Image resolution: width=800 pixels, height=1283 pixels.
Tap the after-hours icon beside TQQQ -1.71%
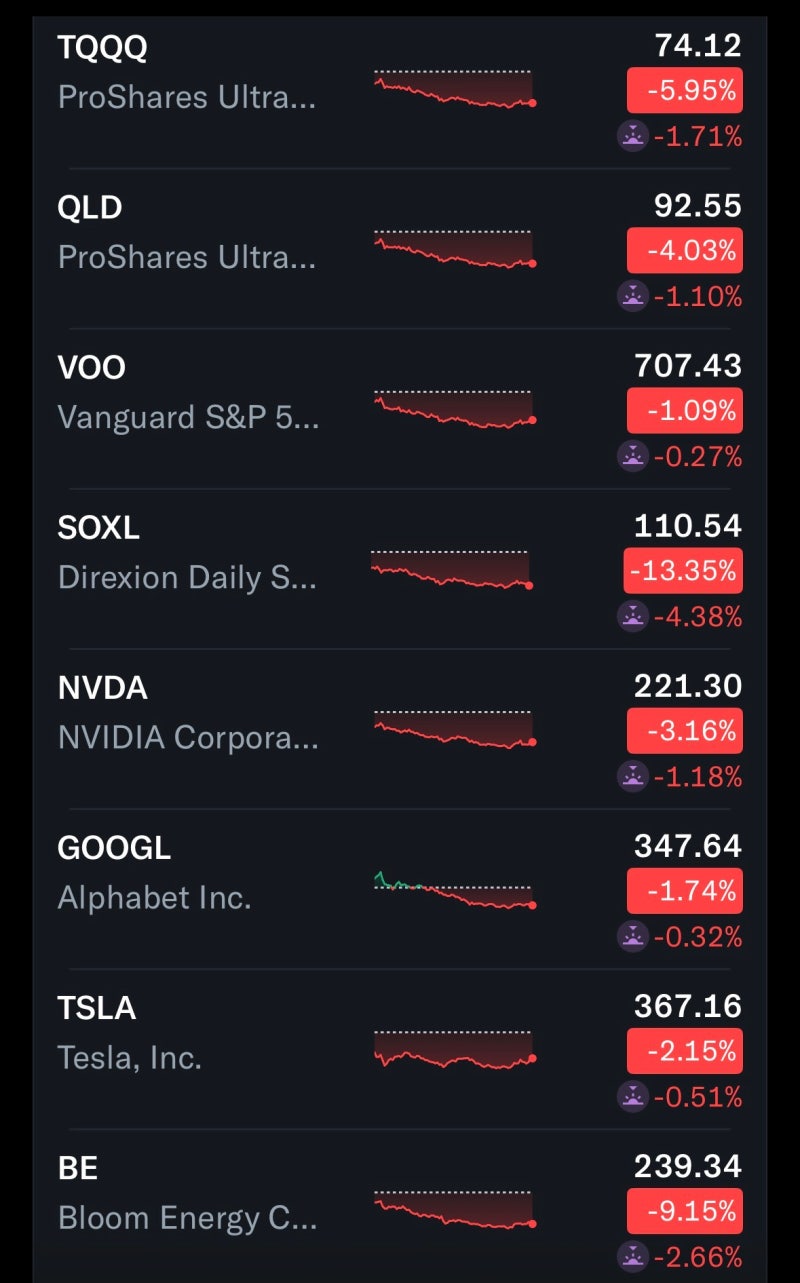(x=633, y=136)
